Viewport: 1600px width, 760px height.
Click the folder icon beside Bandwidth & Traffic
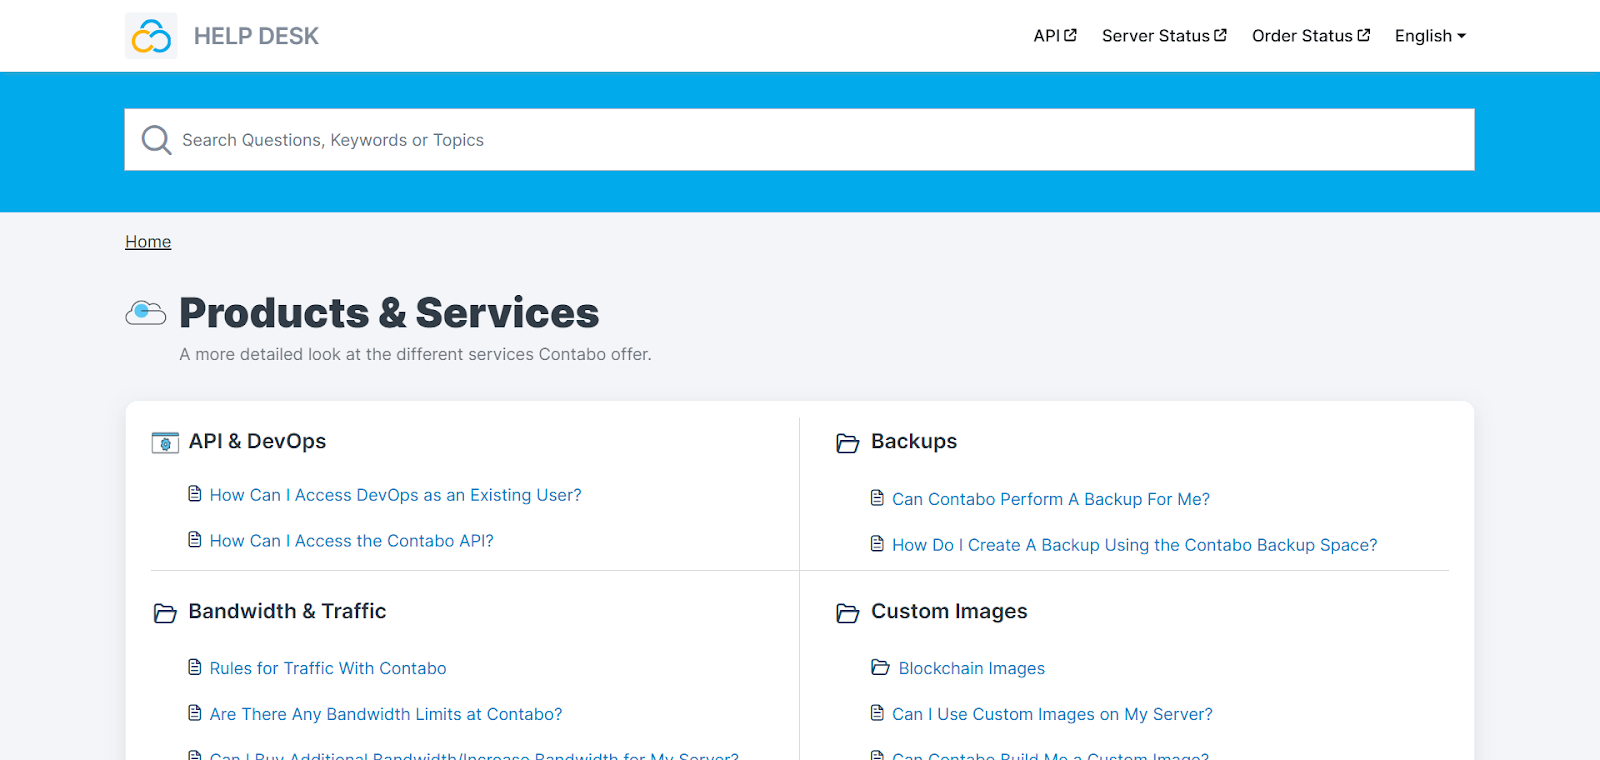click(x=165, y=613)
